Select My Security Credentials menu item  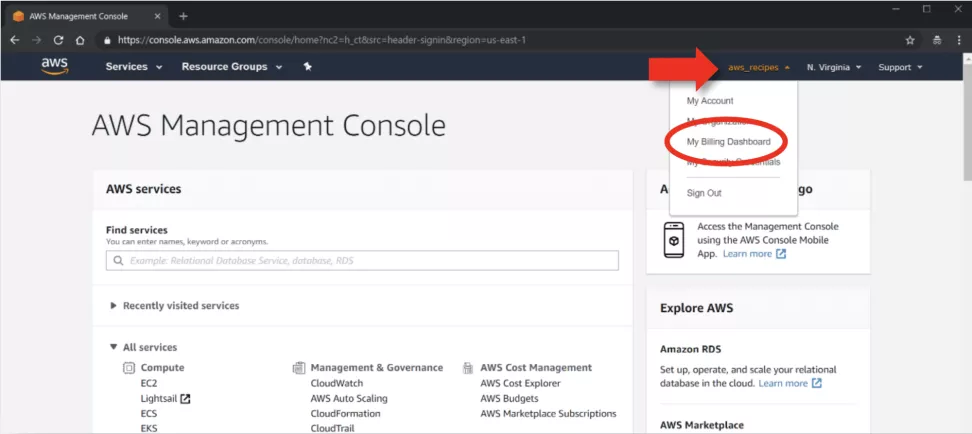[733, 162]
